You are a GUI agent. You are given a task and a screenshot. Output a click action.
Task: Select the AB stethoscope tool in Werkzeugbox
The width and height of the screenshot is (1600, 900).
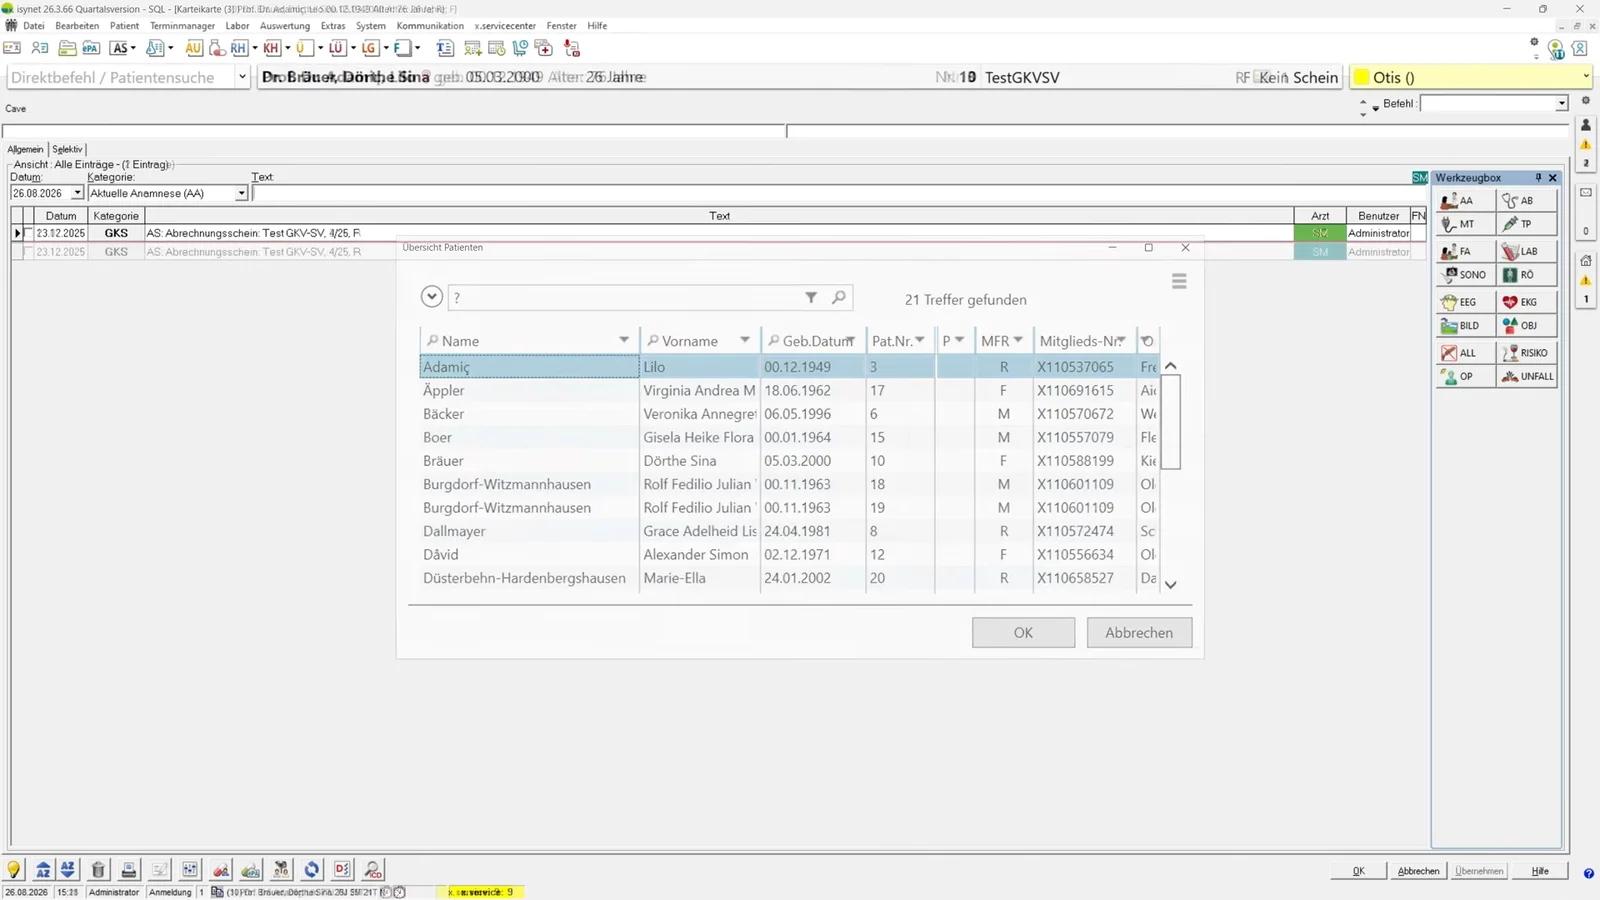tap(1526, 201)
